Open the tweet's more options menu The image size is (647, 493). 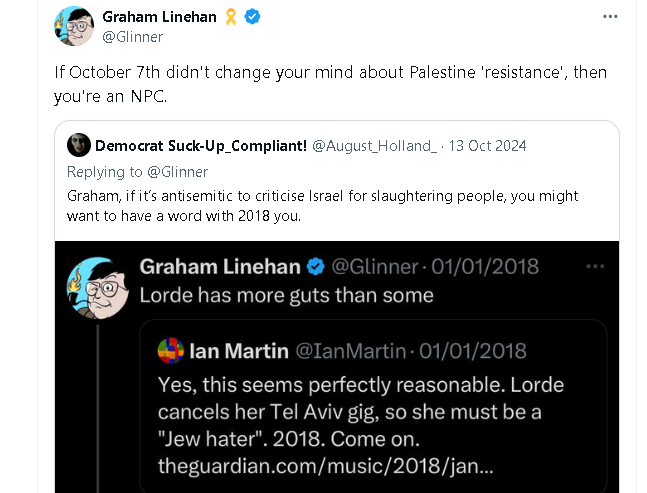(x=610, y=17)
